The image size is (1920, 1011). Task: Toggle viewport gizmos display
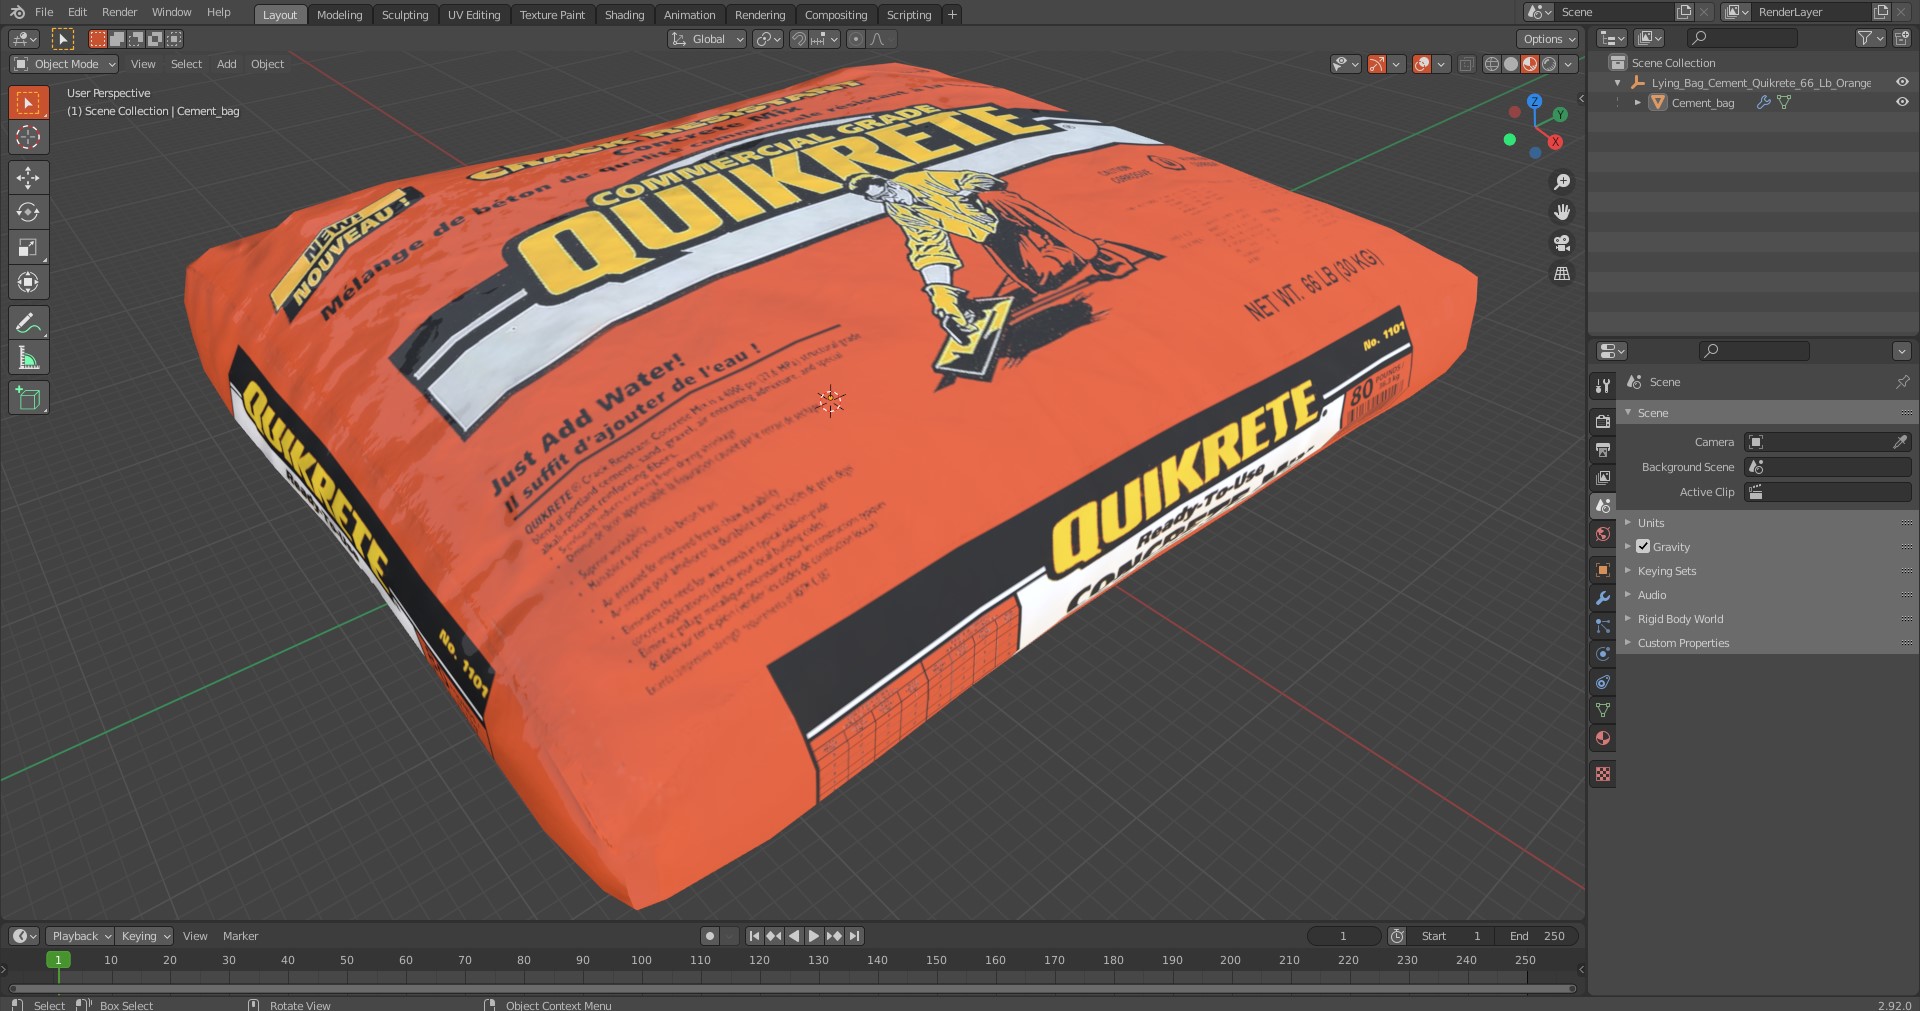(1377, 64)
